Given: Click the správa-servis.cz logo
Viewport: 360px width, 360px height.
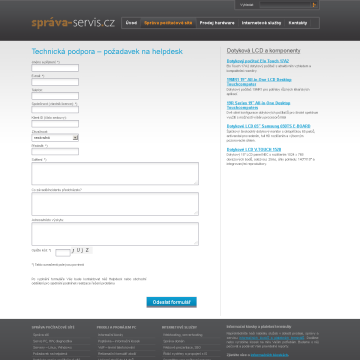Looking at the screenshot, I should click(x=73, y=23).
